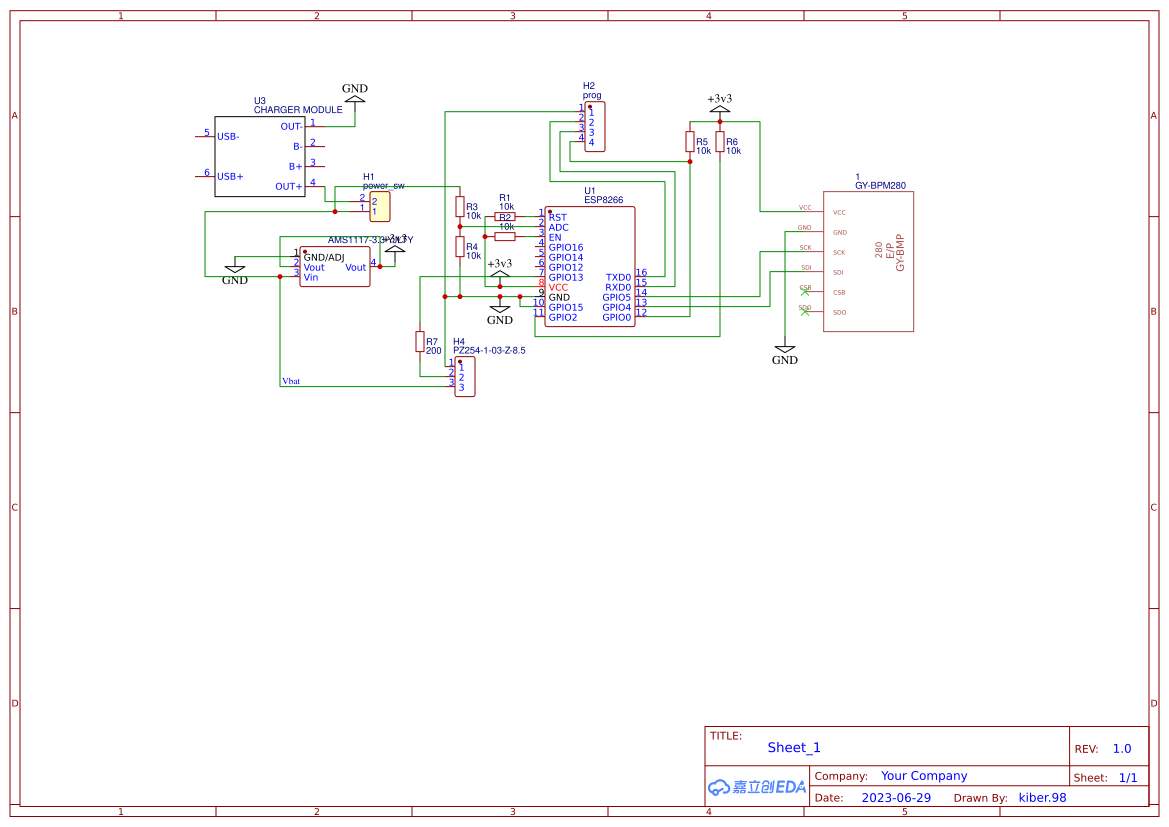The image size is (1169, 827).
Task: Select the ESP8266 component symbol U1
Action: [590, 265]
